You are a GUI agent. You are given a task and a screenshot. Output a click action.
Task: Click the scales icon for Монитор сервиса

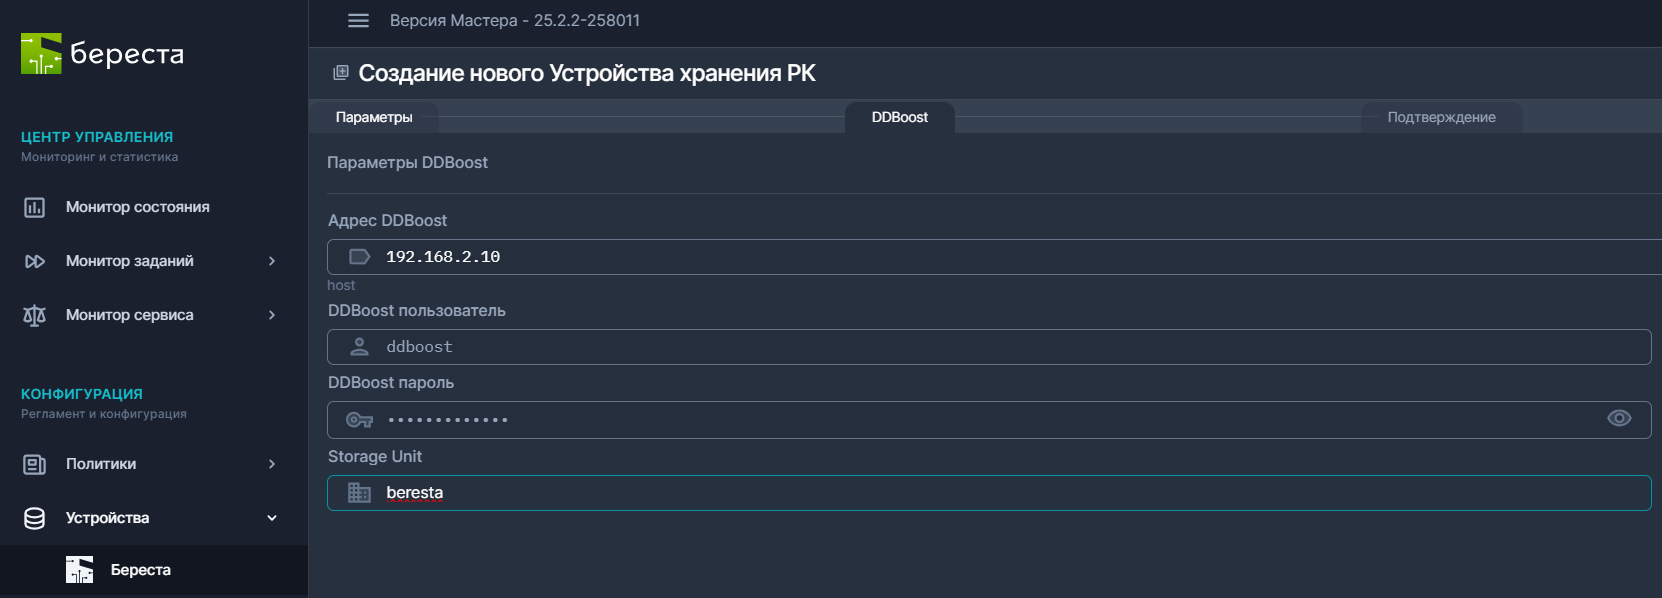(x=33, y=315)
